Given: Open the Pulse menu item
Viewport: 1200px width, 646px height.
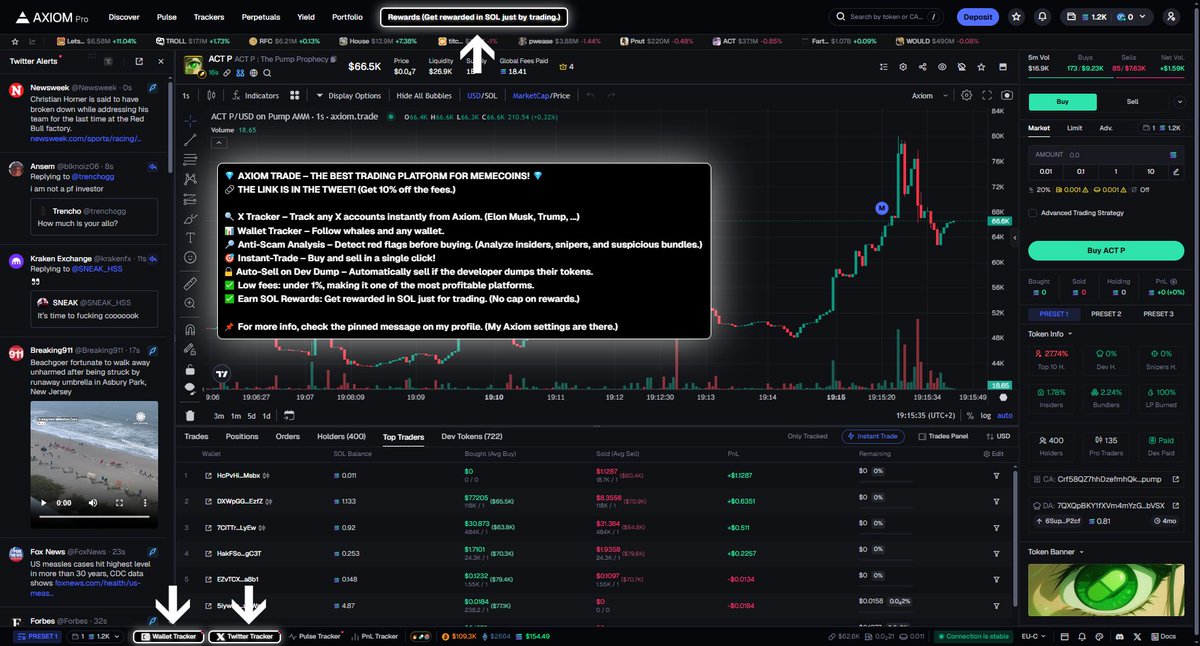Looking at the screenshot, I should (167, 17).
